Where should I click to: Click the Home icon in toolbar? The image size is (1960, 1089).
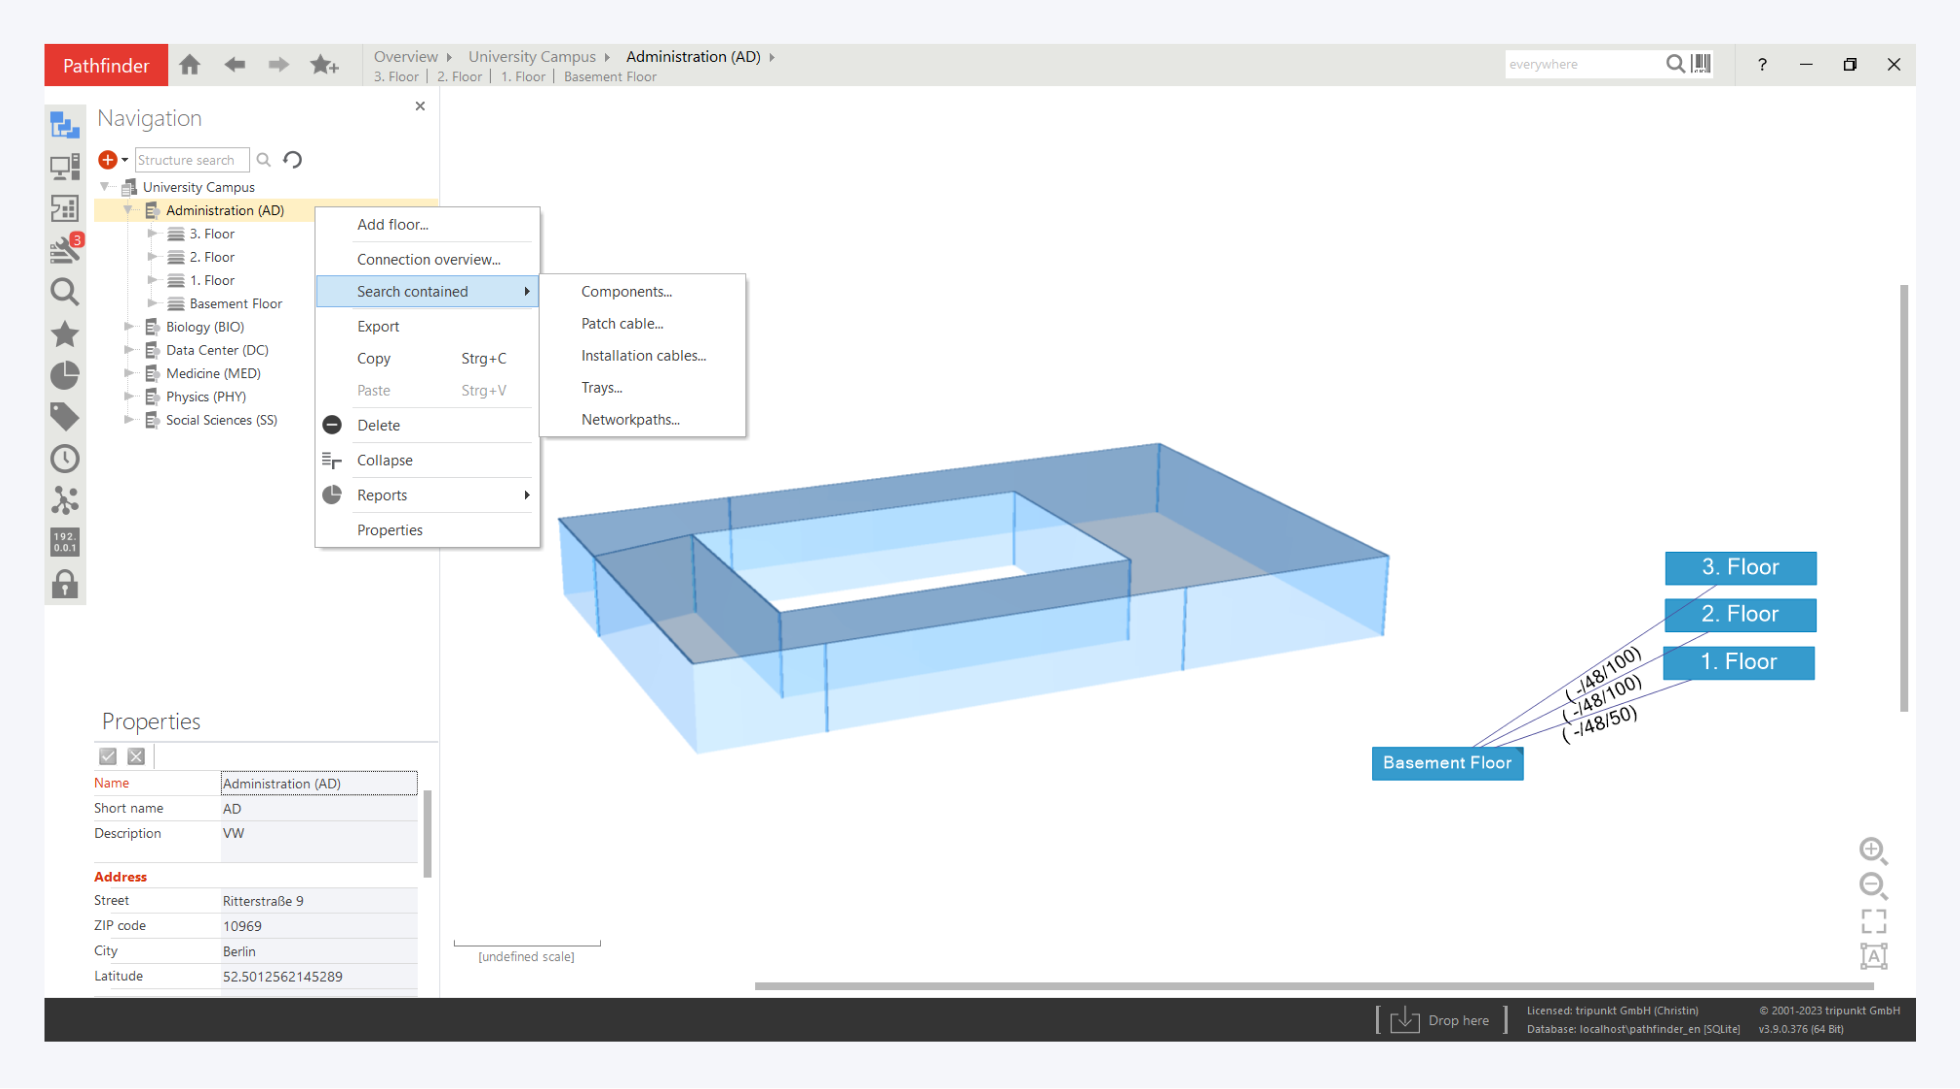pyautogui.click(x=190, y=65)
